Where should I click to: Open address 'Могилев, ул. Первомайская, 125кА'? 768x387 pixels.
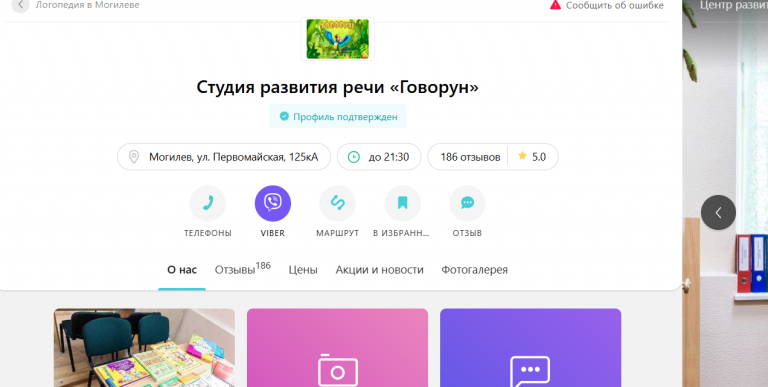[x=234, y=157]
